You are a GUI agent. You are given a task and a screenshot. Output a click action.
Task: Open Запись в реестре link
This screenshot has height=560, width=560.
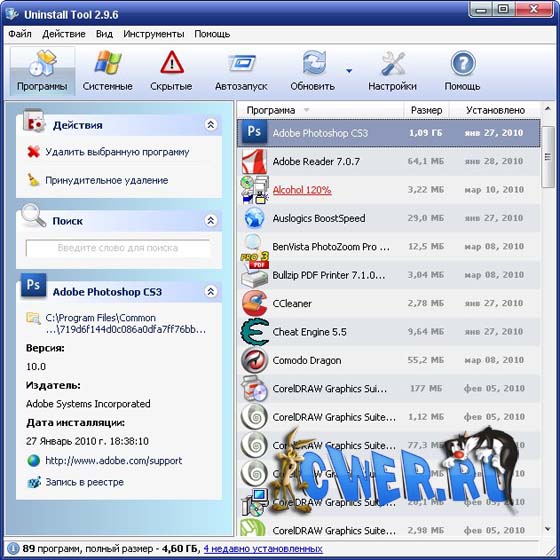coord(84,482)
